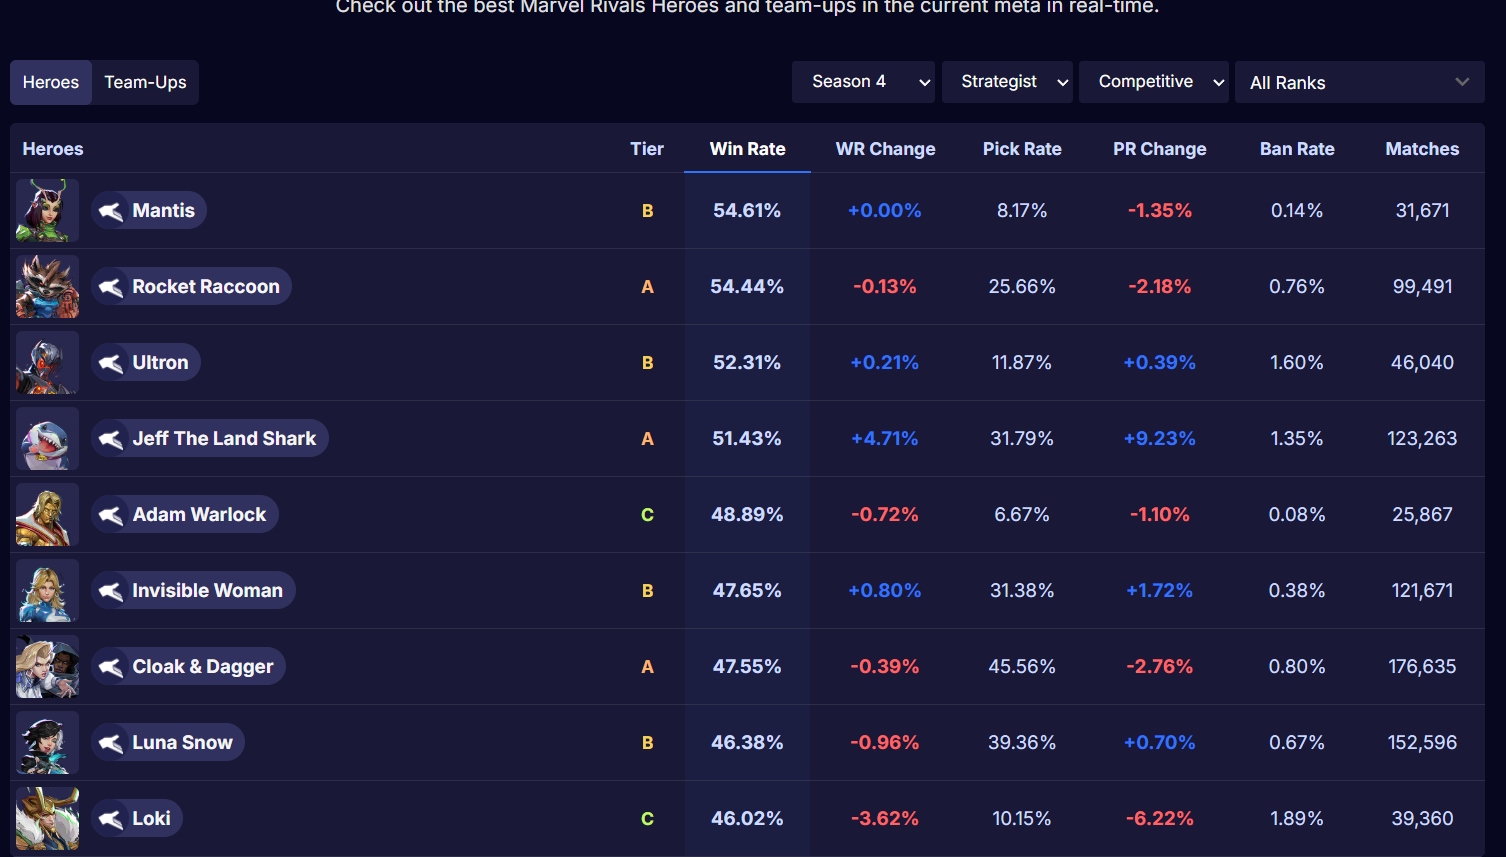
Task: Open the Adam Warlock hero link
Action: coord(185,514)
